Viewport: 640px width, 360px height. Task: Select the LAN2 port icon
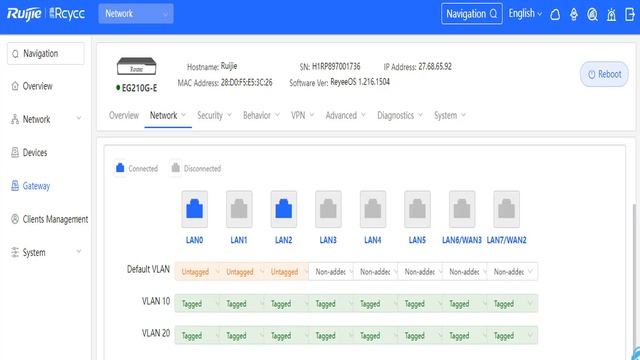click(x=284, y=209)
